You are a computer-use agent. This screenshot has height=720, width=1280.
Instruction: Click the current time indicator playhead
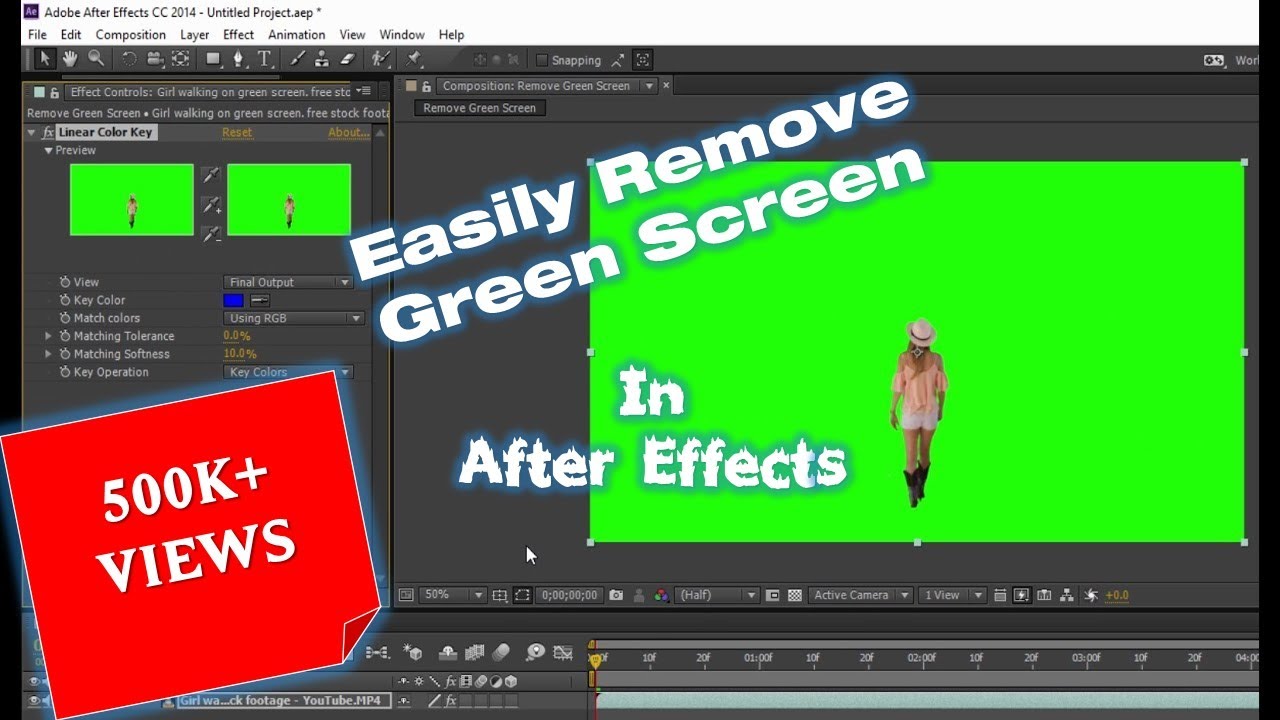coord(595,660)
